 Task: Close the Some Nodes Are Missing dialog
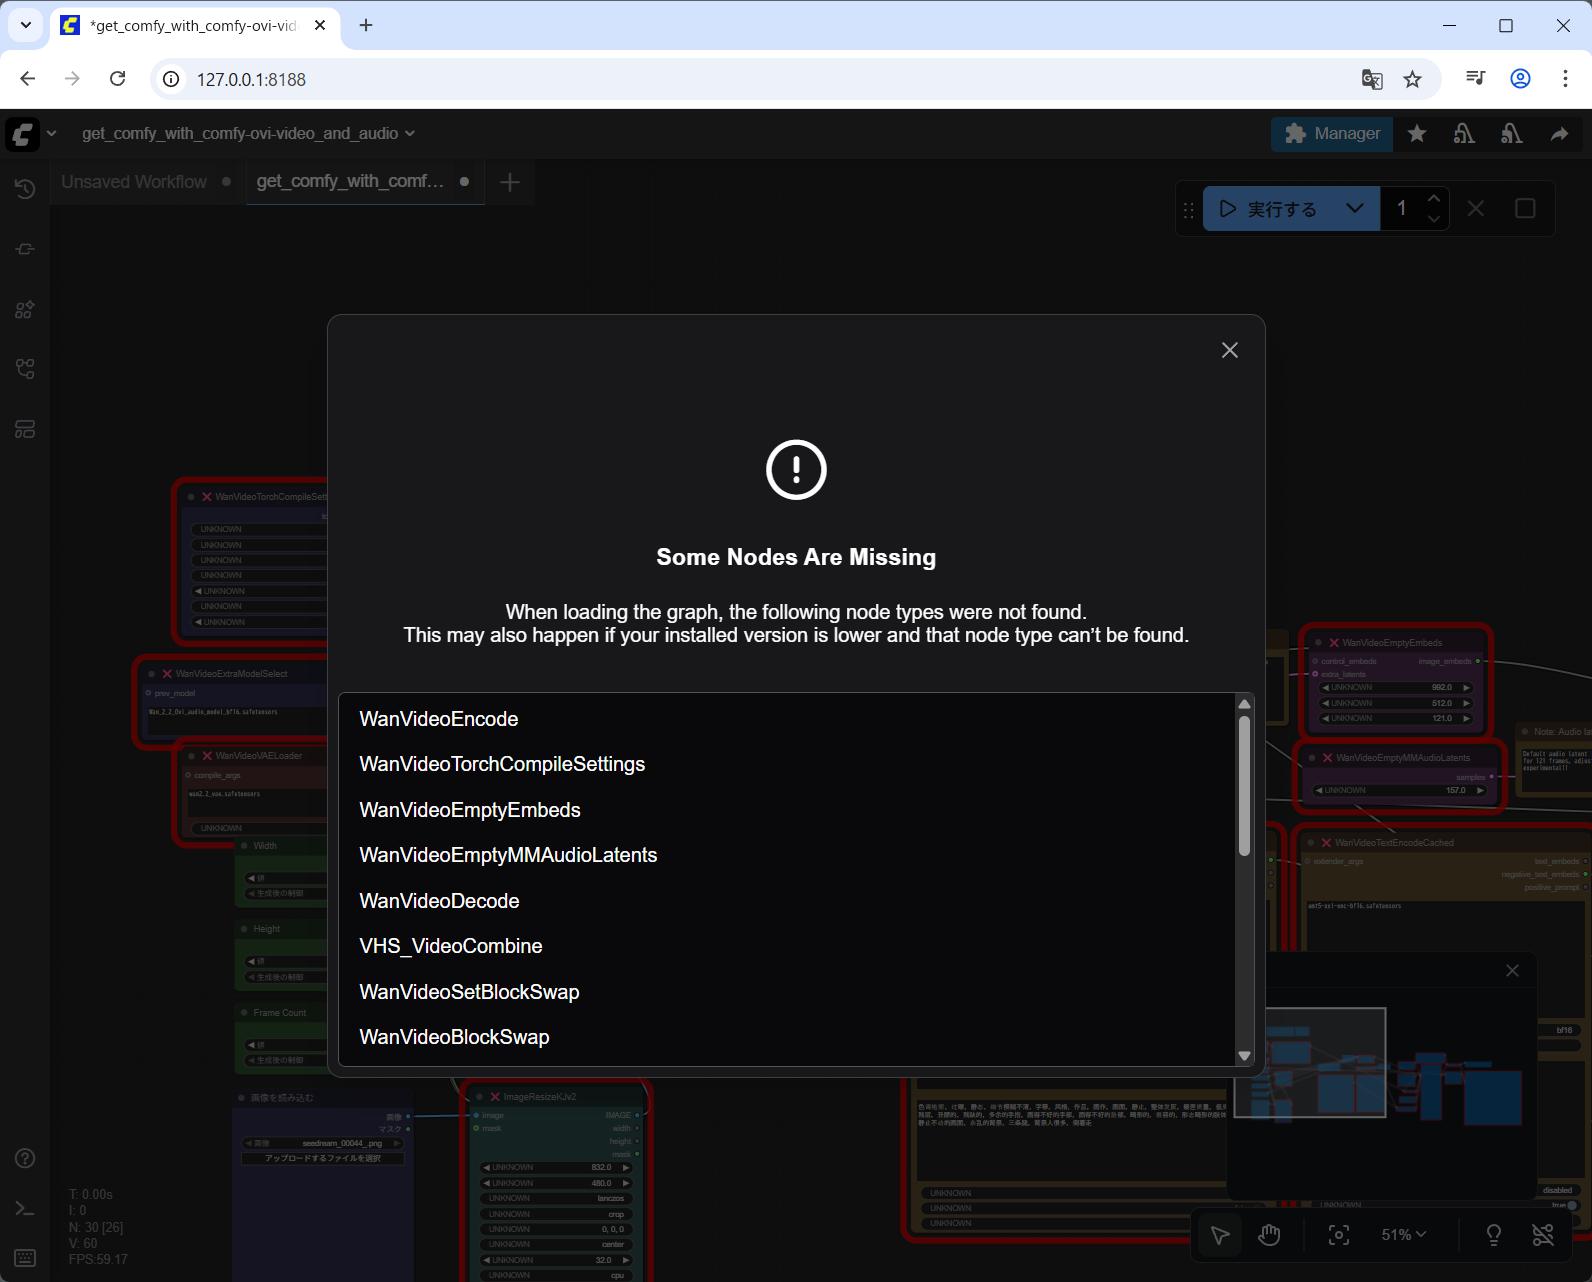pyautogui.click(x=1229, y=350)
